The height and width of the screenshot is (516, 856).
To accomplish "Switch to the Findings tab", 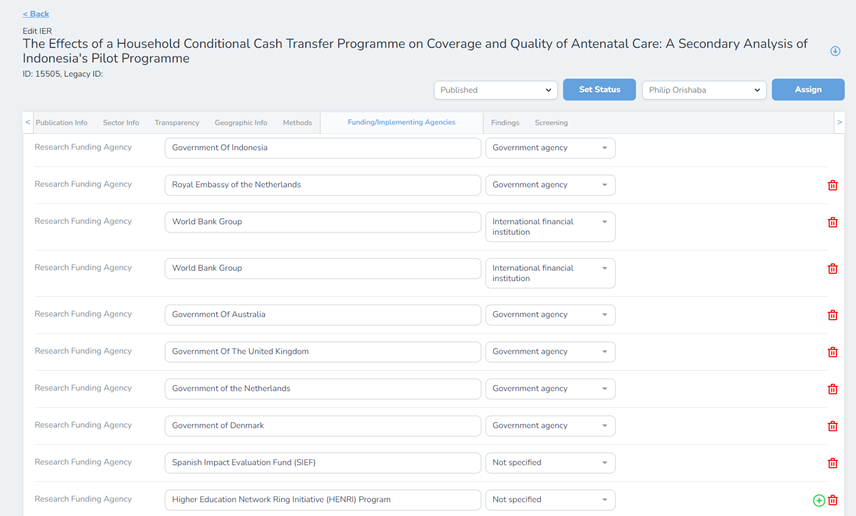I will pyautogui.click(x=505, y=123).
